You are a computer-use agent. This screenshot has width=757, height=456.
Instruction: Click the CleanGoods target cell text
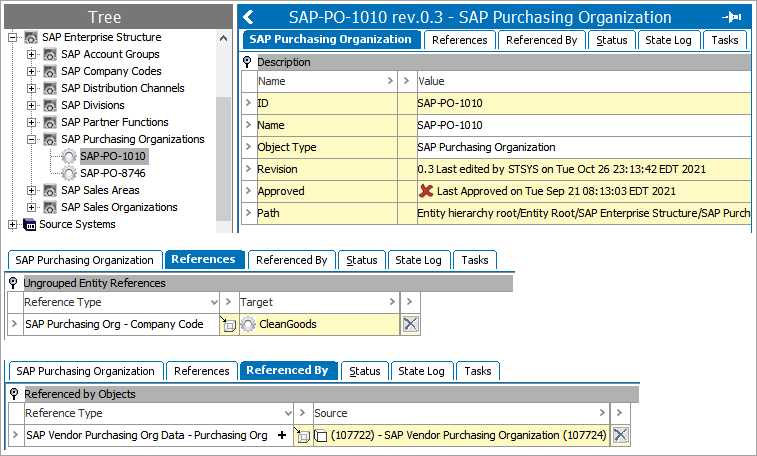(x=288, y=324)
